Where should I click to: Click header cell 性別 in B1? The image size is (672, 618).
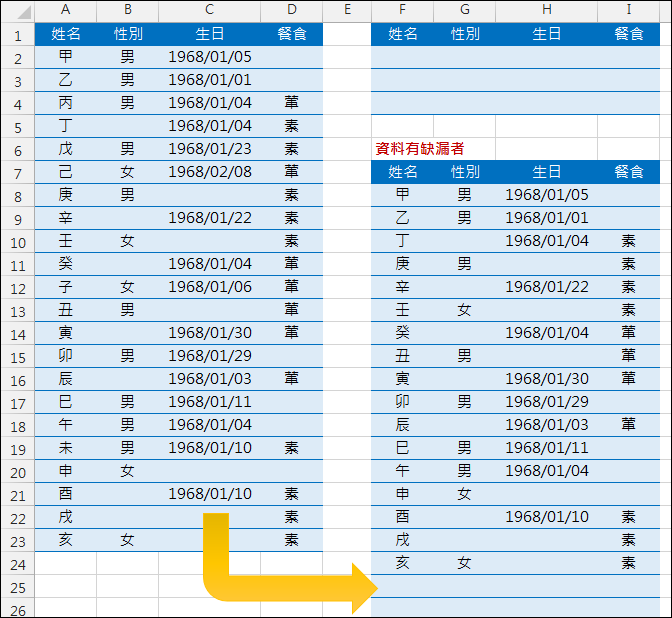(128, 34)
